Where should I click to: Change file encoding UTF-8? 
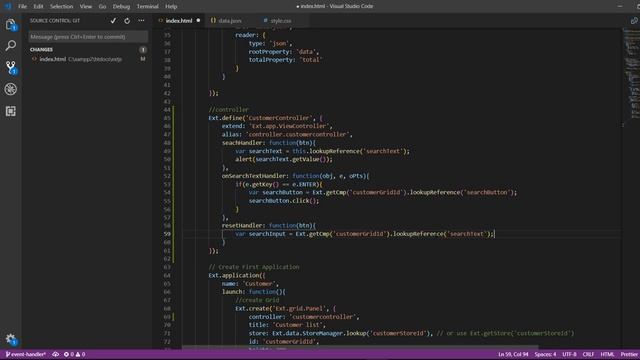click(569, 354)
